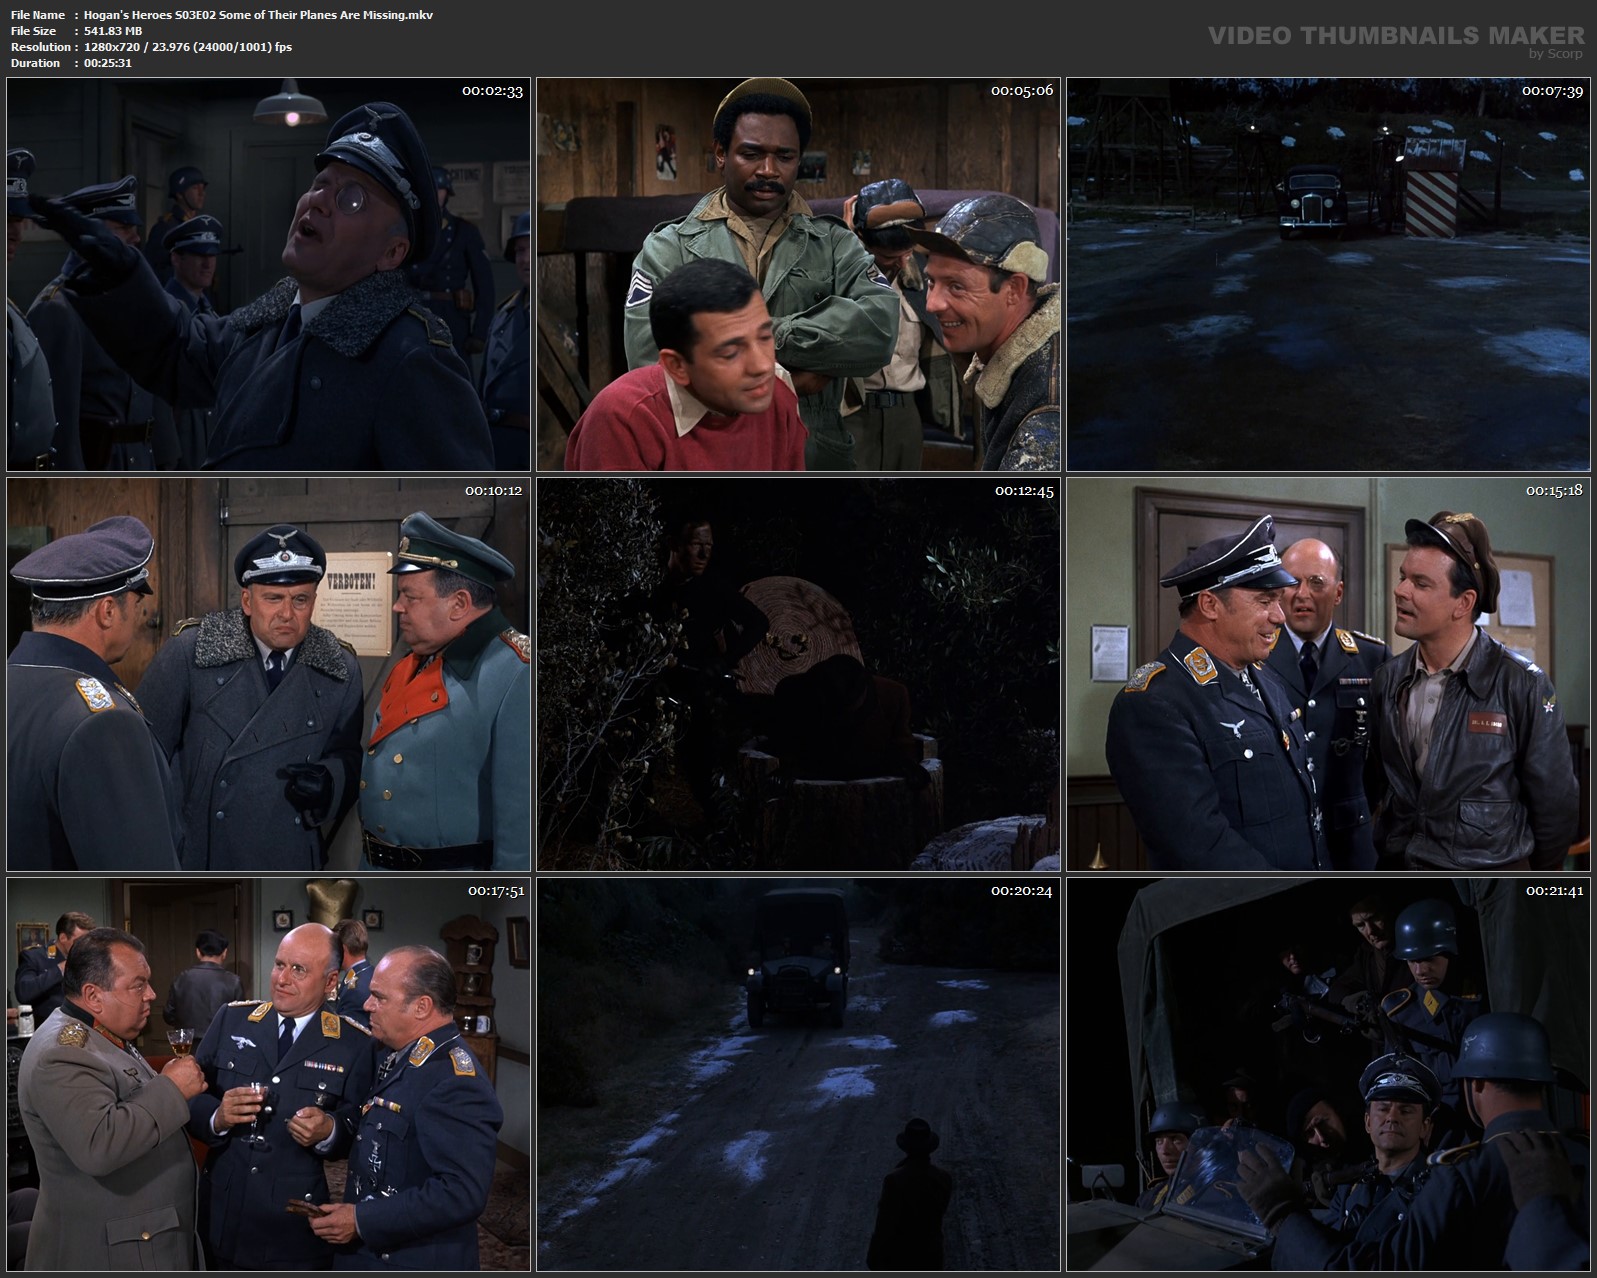Screen dimensions: 1597x1278
Task: Click the resolution value 1280x720 / 23.976 fps
Action: point(188,47)
